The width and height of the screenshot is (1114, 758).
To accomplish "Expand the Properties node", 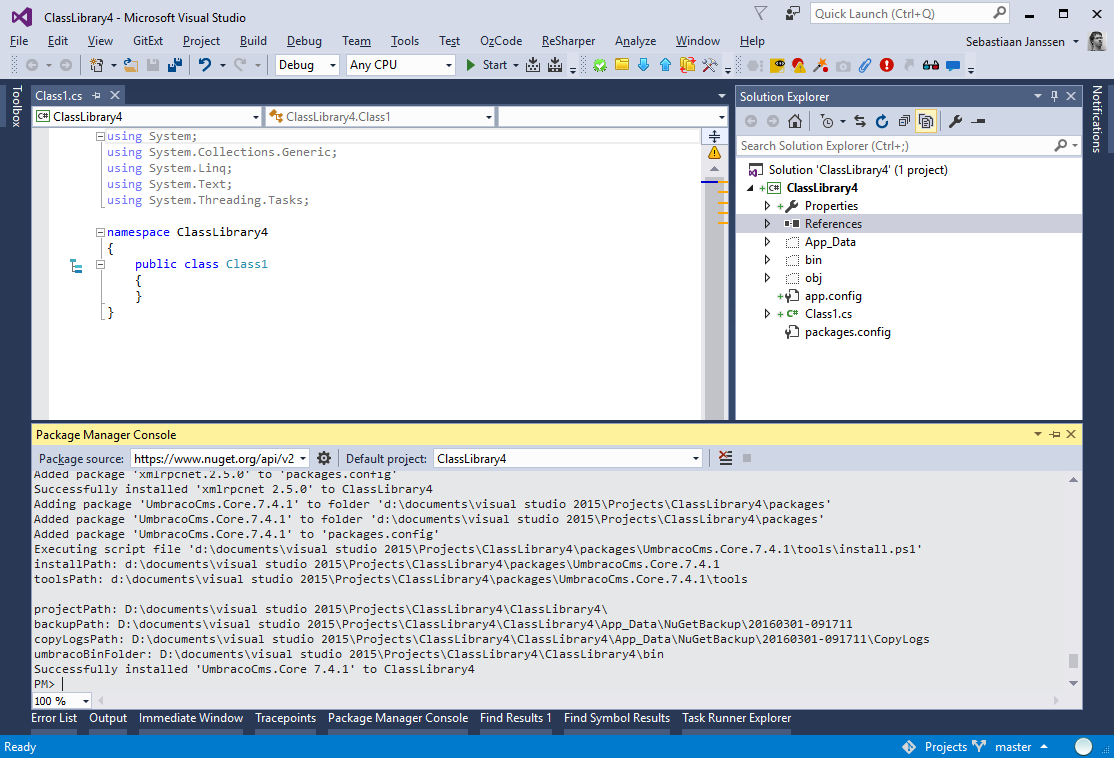I will tap(767, 206).
